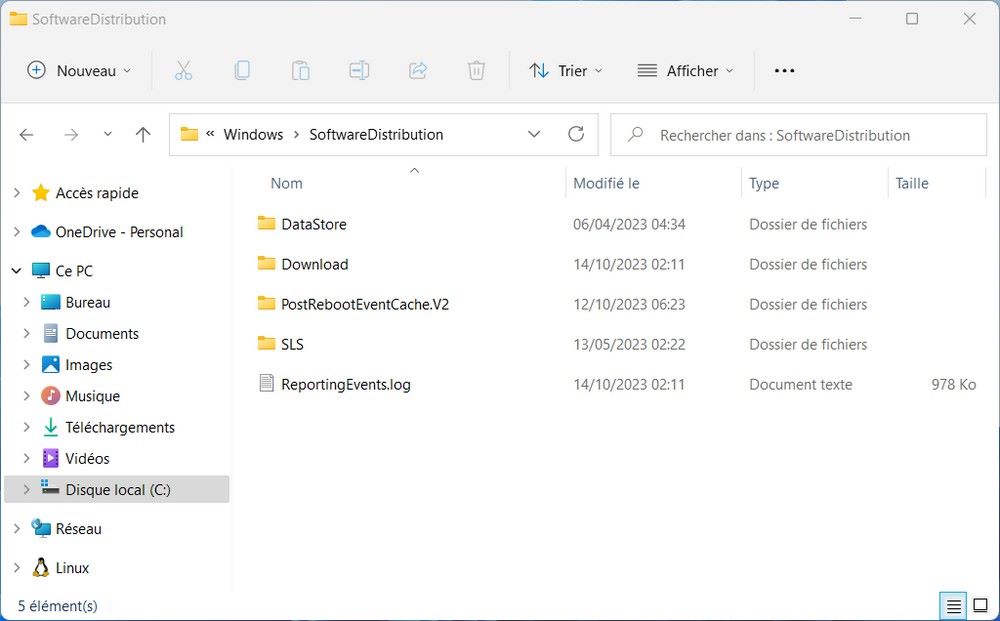Select the ReportingEvents.log file
The height and width of the screenshot is (621, 1000).
click(x=346, y=384)
